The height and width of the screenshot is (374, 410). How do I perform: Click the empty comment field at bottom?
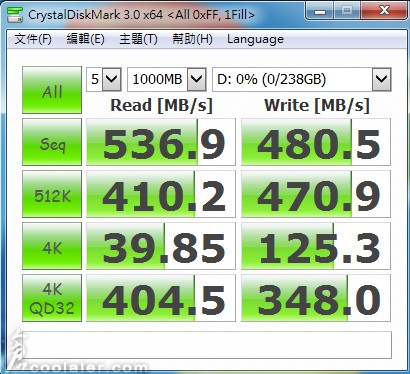point(207,345)
